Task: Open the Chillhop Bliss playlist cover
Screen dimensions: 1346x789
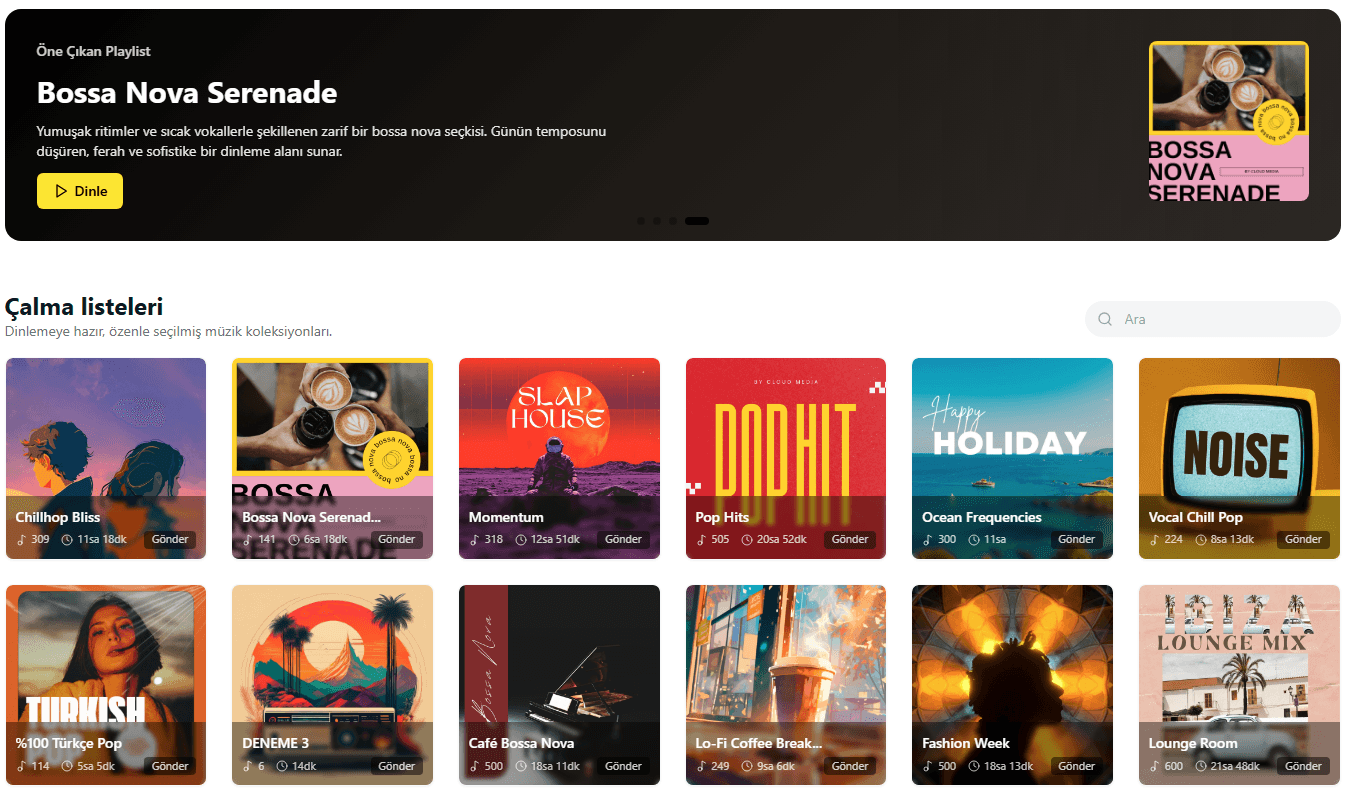Action: tap(106, 458)
